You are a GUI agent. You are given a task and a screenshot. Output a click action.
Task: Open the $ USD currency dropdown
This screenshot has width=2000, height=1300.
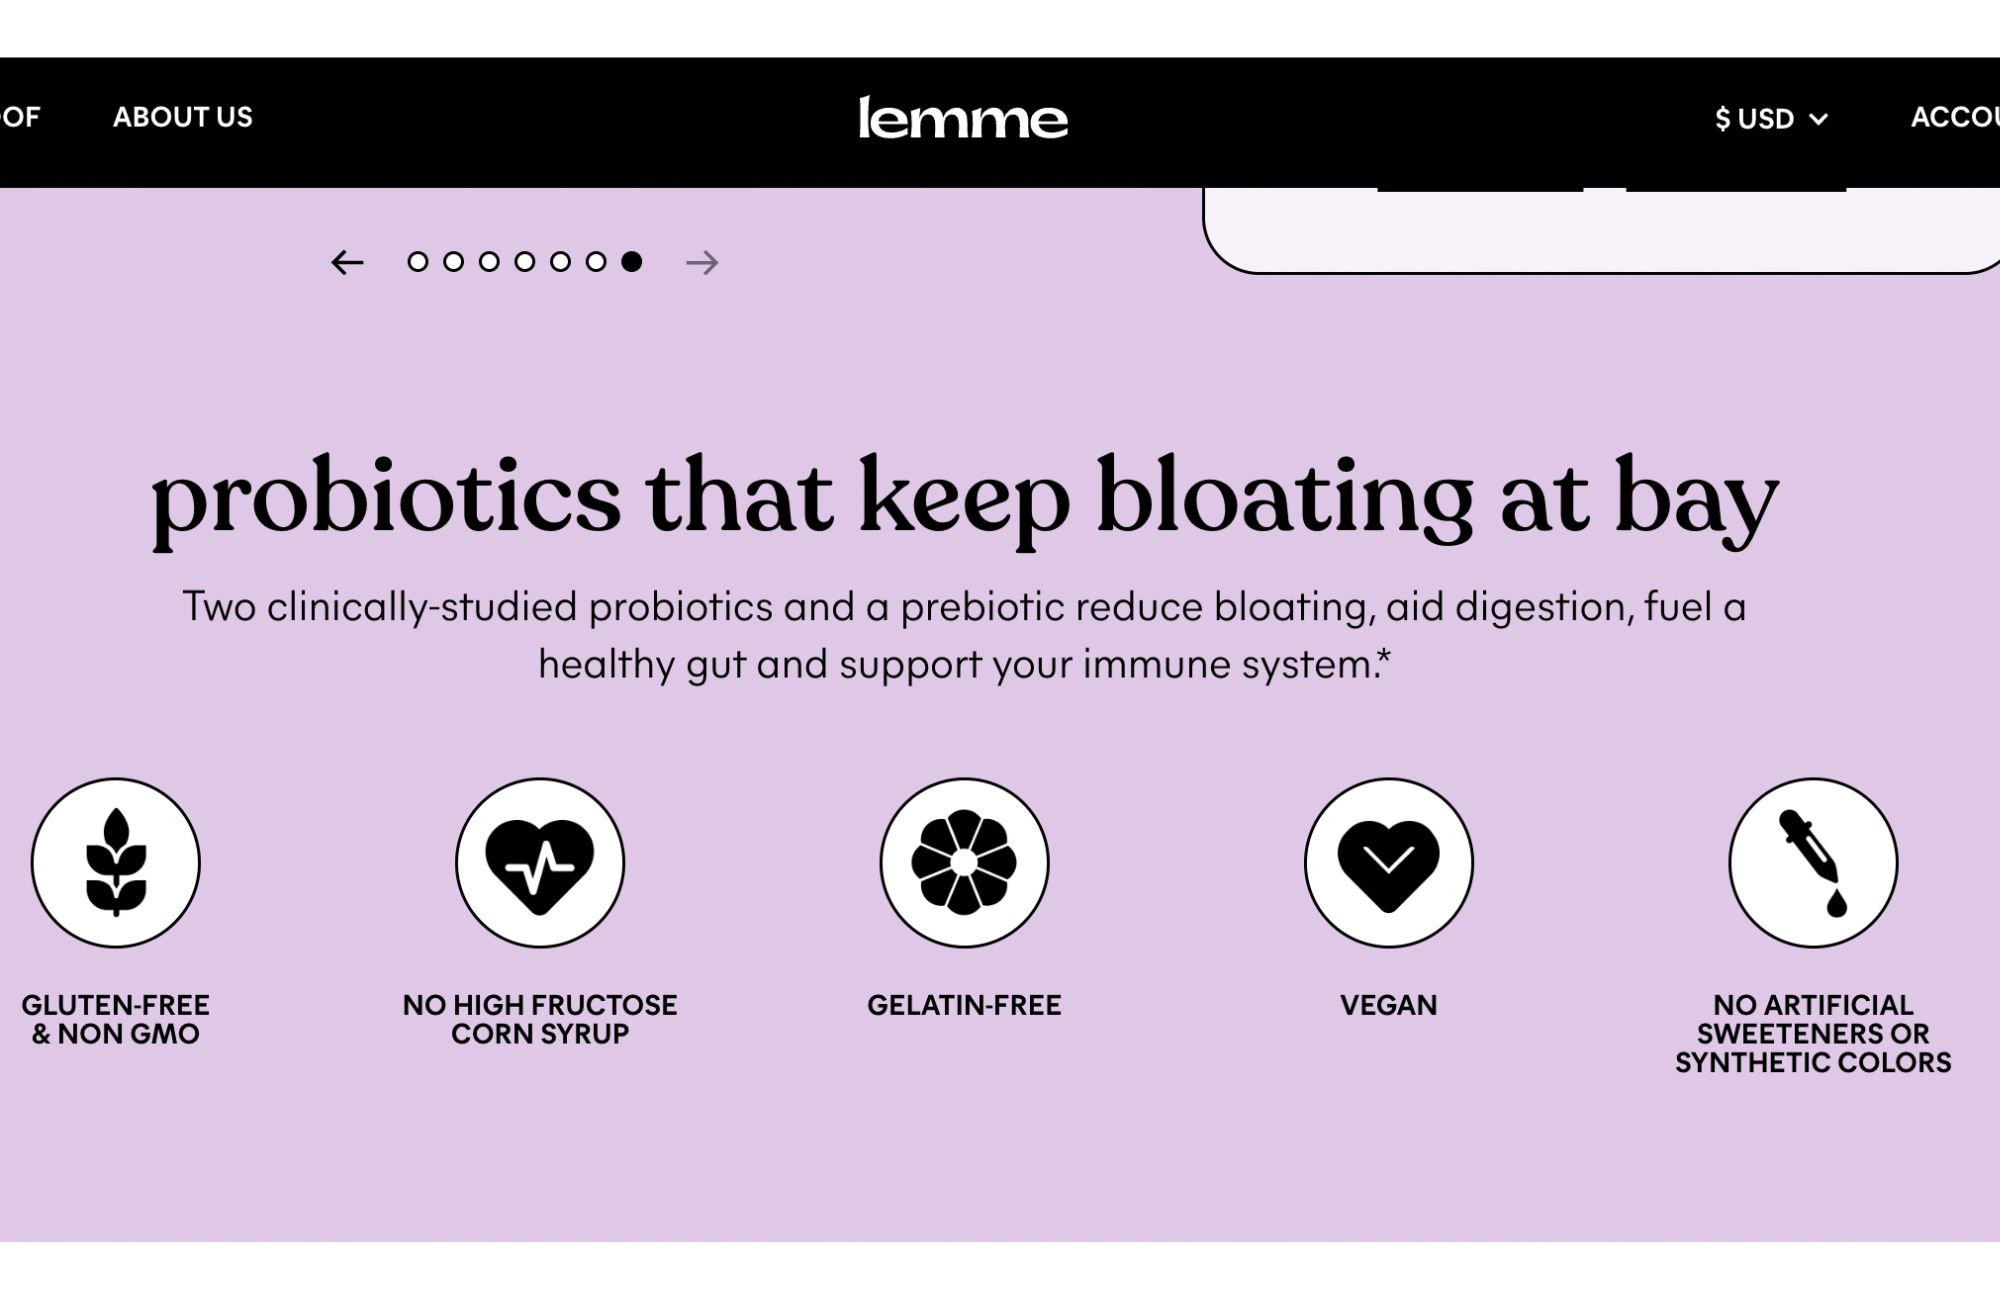[x=1771, y=118]
